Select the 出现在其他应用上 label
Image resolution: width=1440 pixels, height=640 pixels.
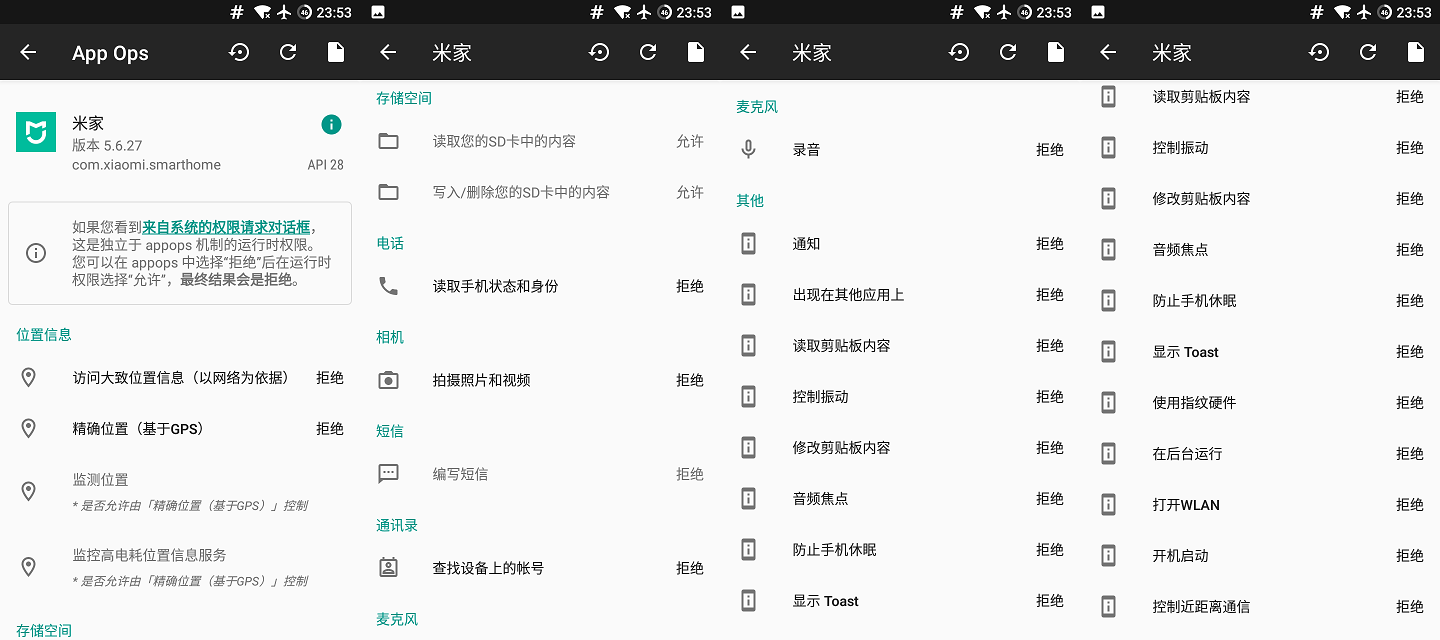pyautogui.click(x=848, y=294)
